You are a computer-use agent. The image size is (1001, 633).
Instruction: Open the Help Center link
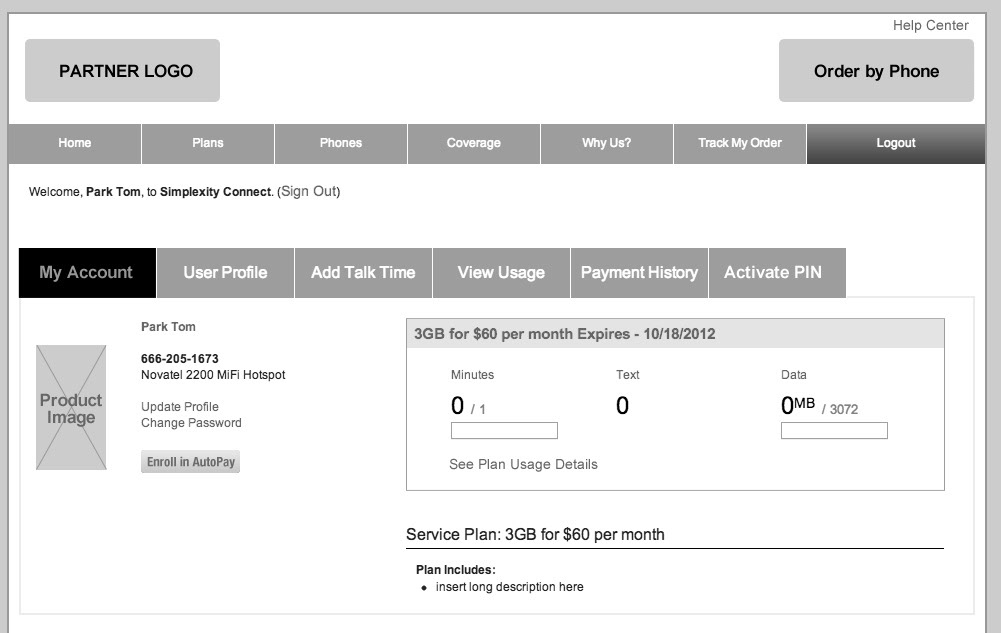click(930, 26)
